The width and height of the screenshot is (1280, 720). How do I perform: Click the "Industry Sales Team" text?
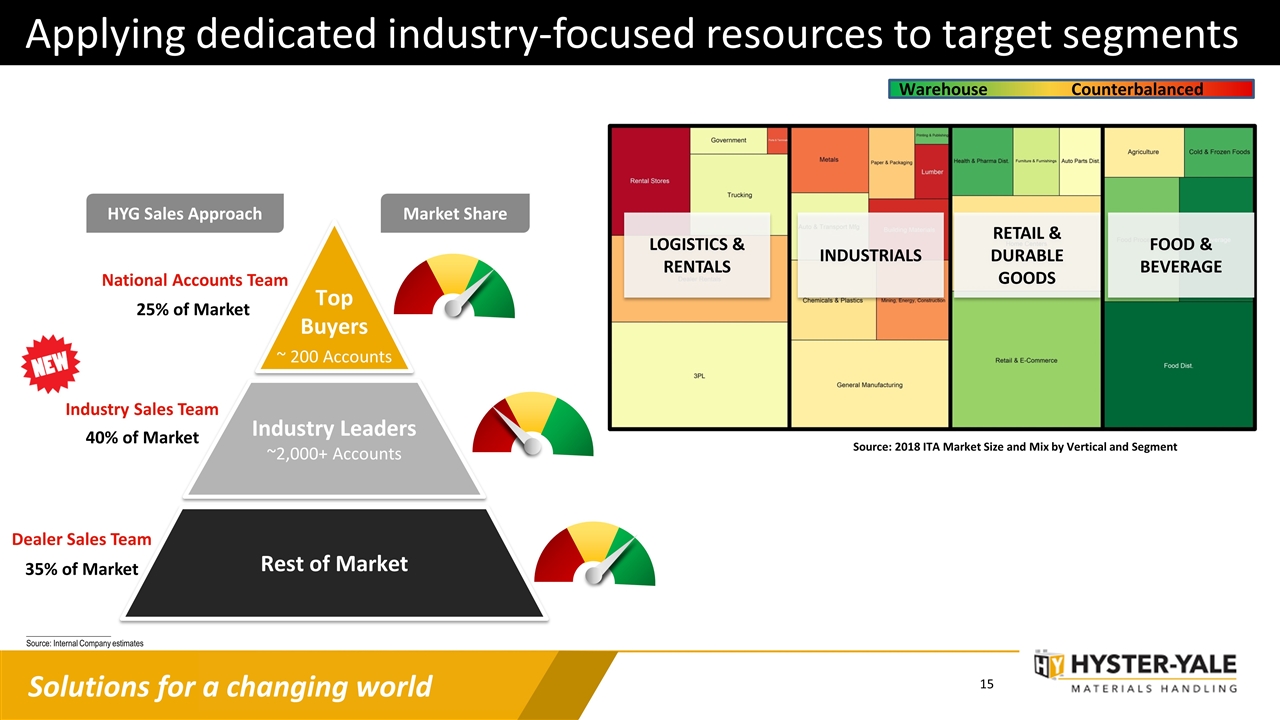142,409
